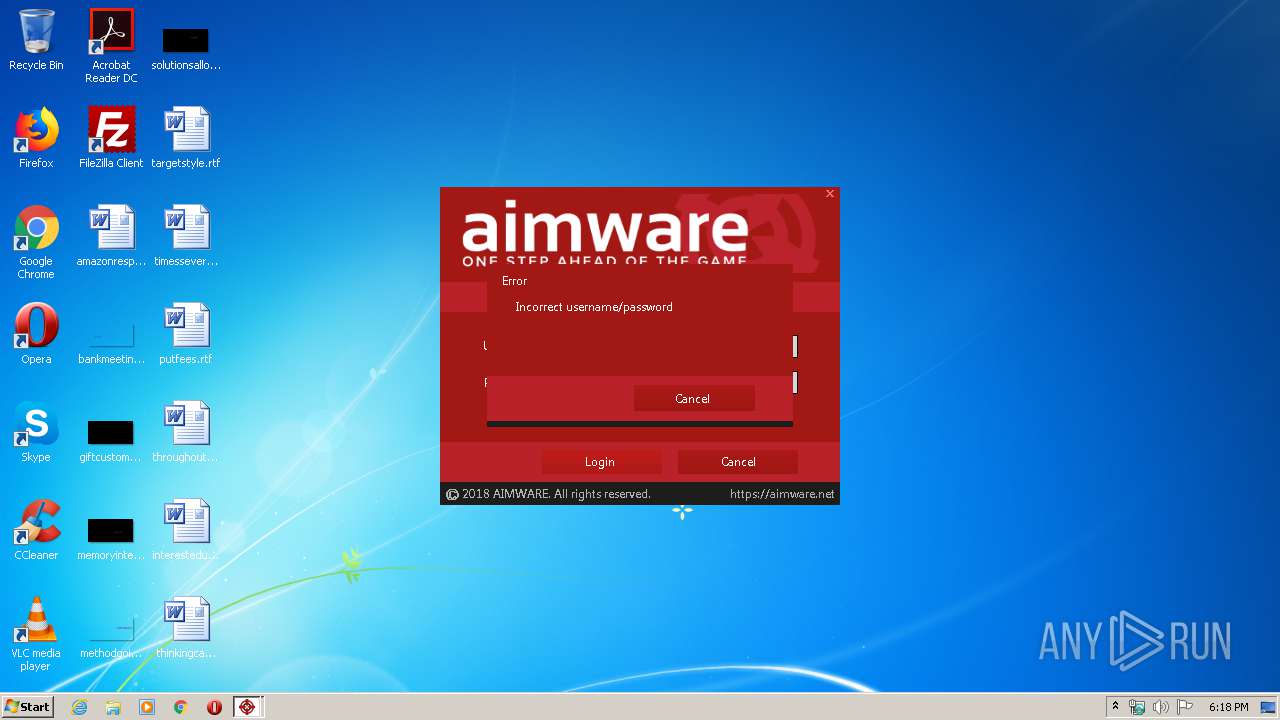Open Action Center flag icon

point(1185,707)
